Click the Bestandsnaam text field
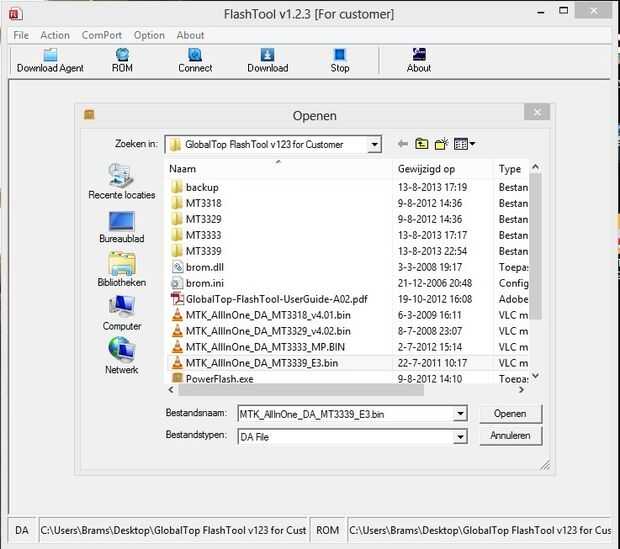Viewport: 620px width, 549px height. [x=346, y=414]
